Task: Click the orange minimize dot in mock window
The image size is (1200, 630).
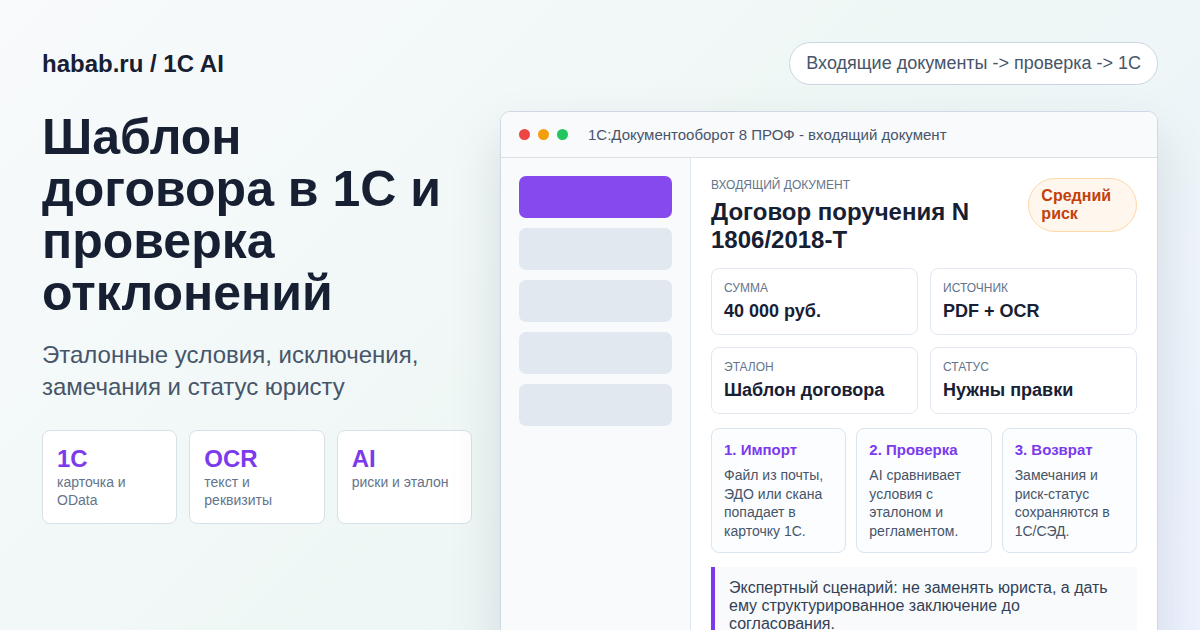Action: (x=543, y=135)
